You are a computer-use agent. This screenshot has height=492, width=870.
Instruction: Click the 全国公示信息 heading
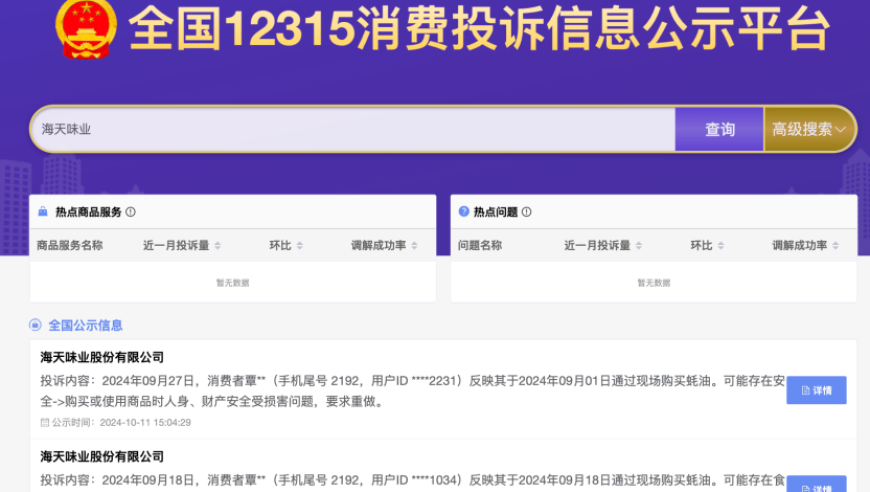point(85,326)
